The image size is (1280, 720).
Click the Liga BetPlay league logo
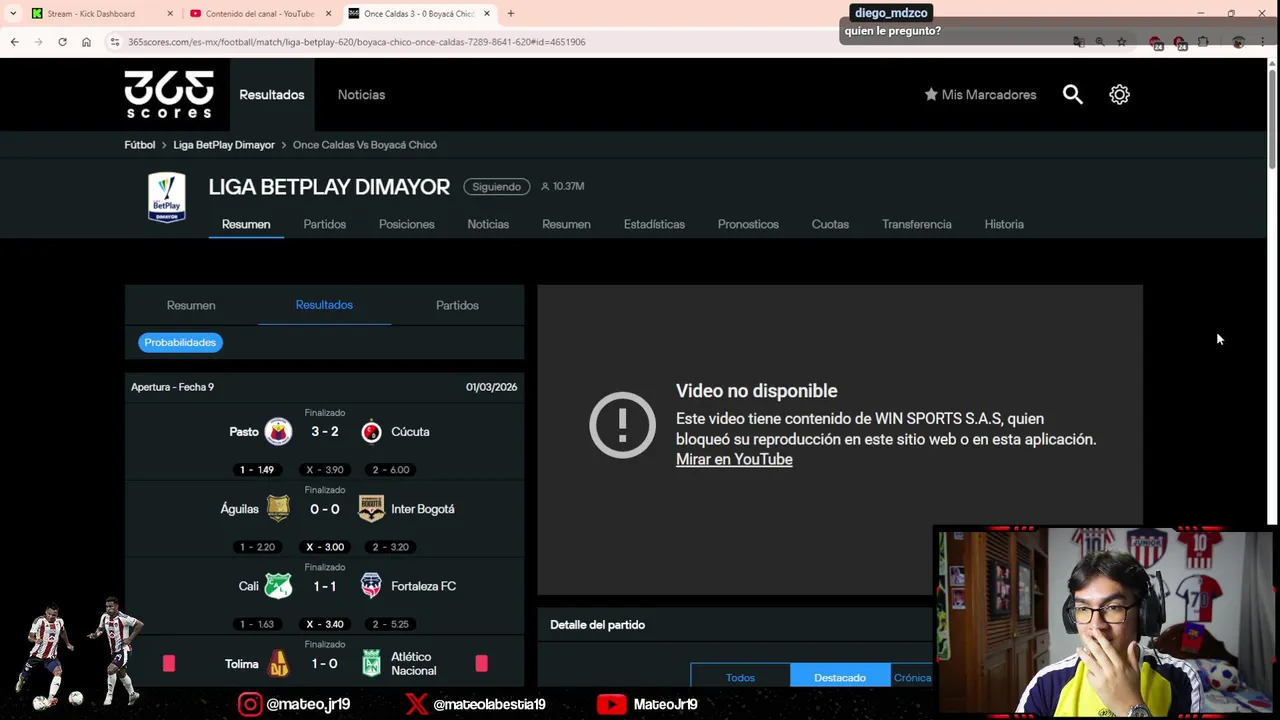coord(167,197)
